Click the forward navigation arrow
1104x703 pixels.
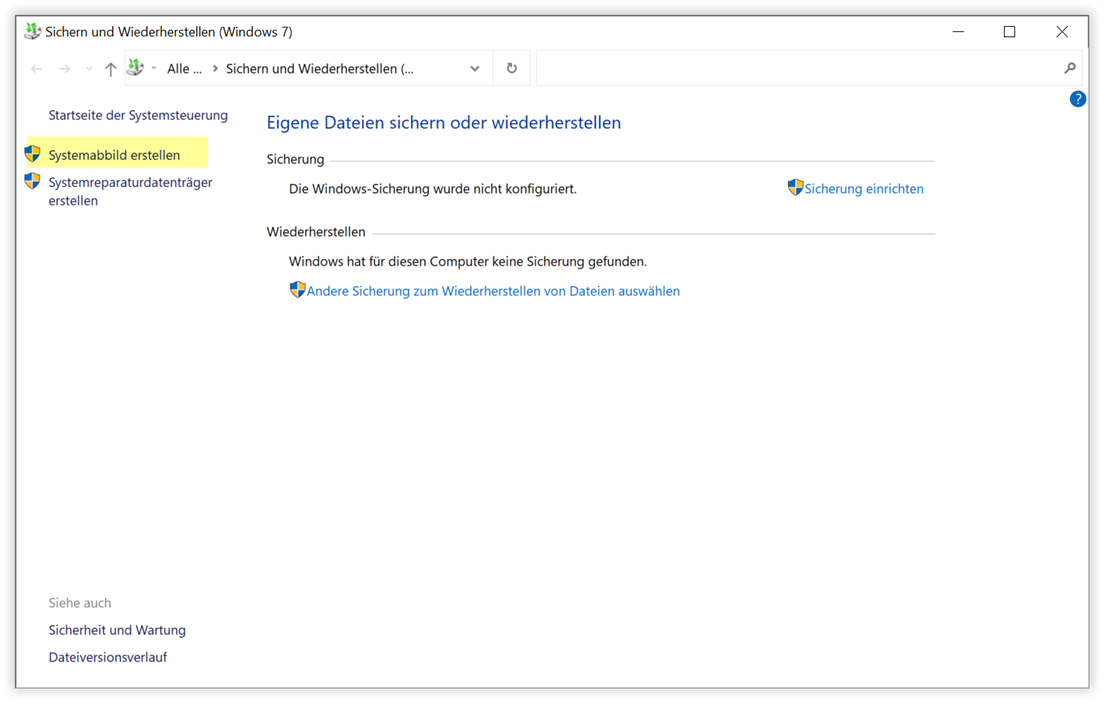(x=65, y=68)
